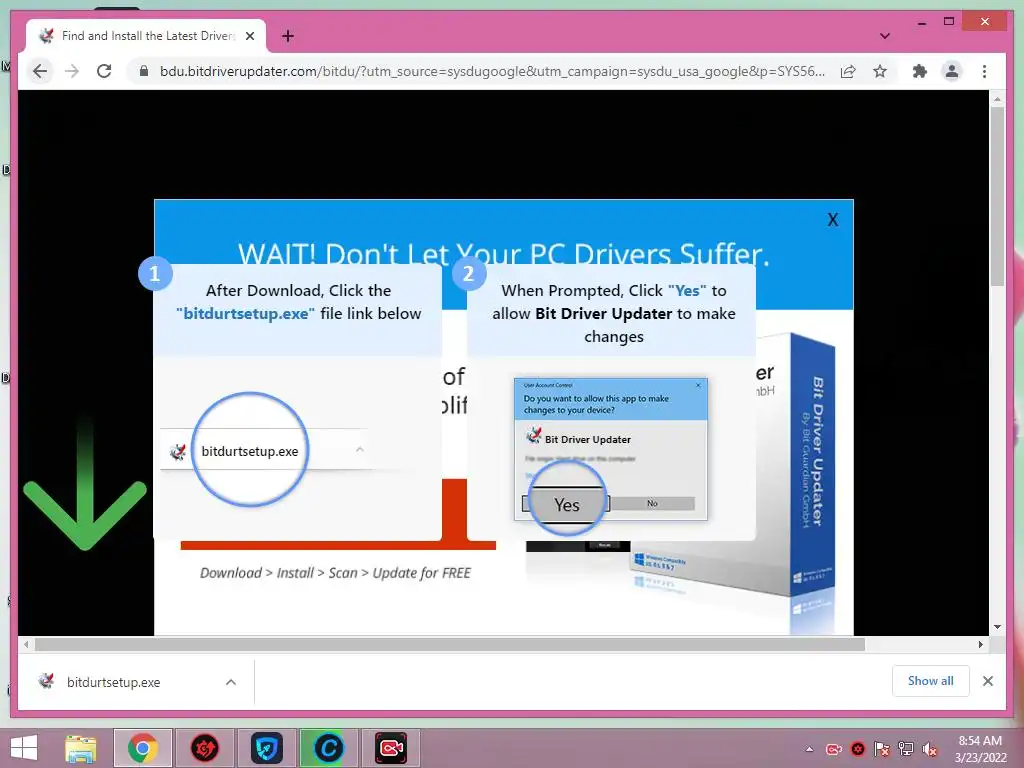This screenshot has height=768, width=1024.
Task: Select the Find and Install the Latest Drivers tab
Action: 146,36
